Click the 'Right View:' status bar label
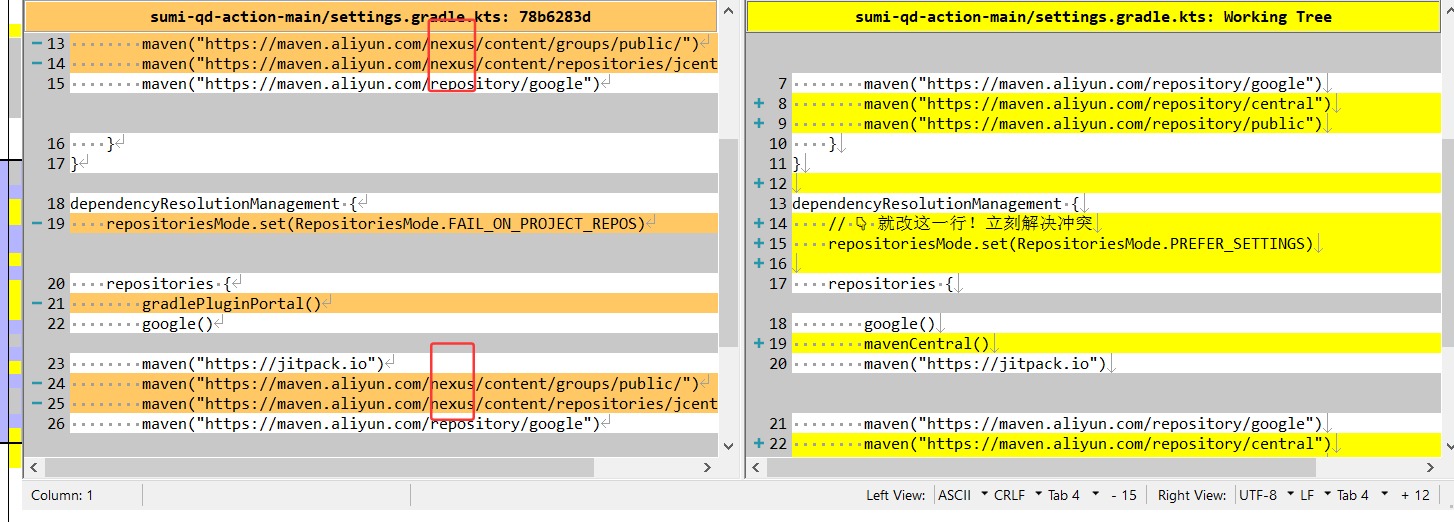The width and height of the screenshot is (1454, 522). click(x=1192, y=495)
